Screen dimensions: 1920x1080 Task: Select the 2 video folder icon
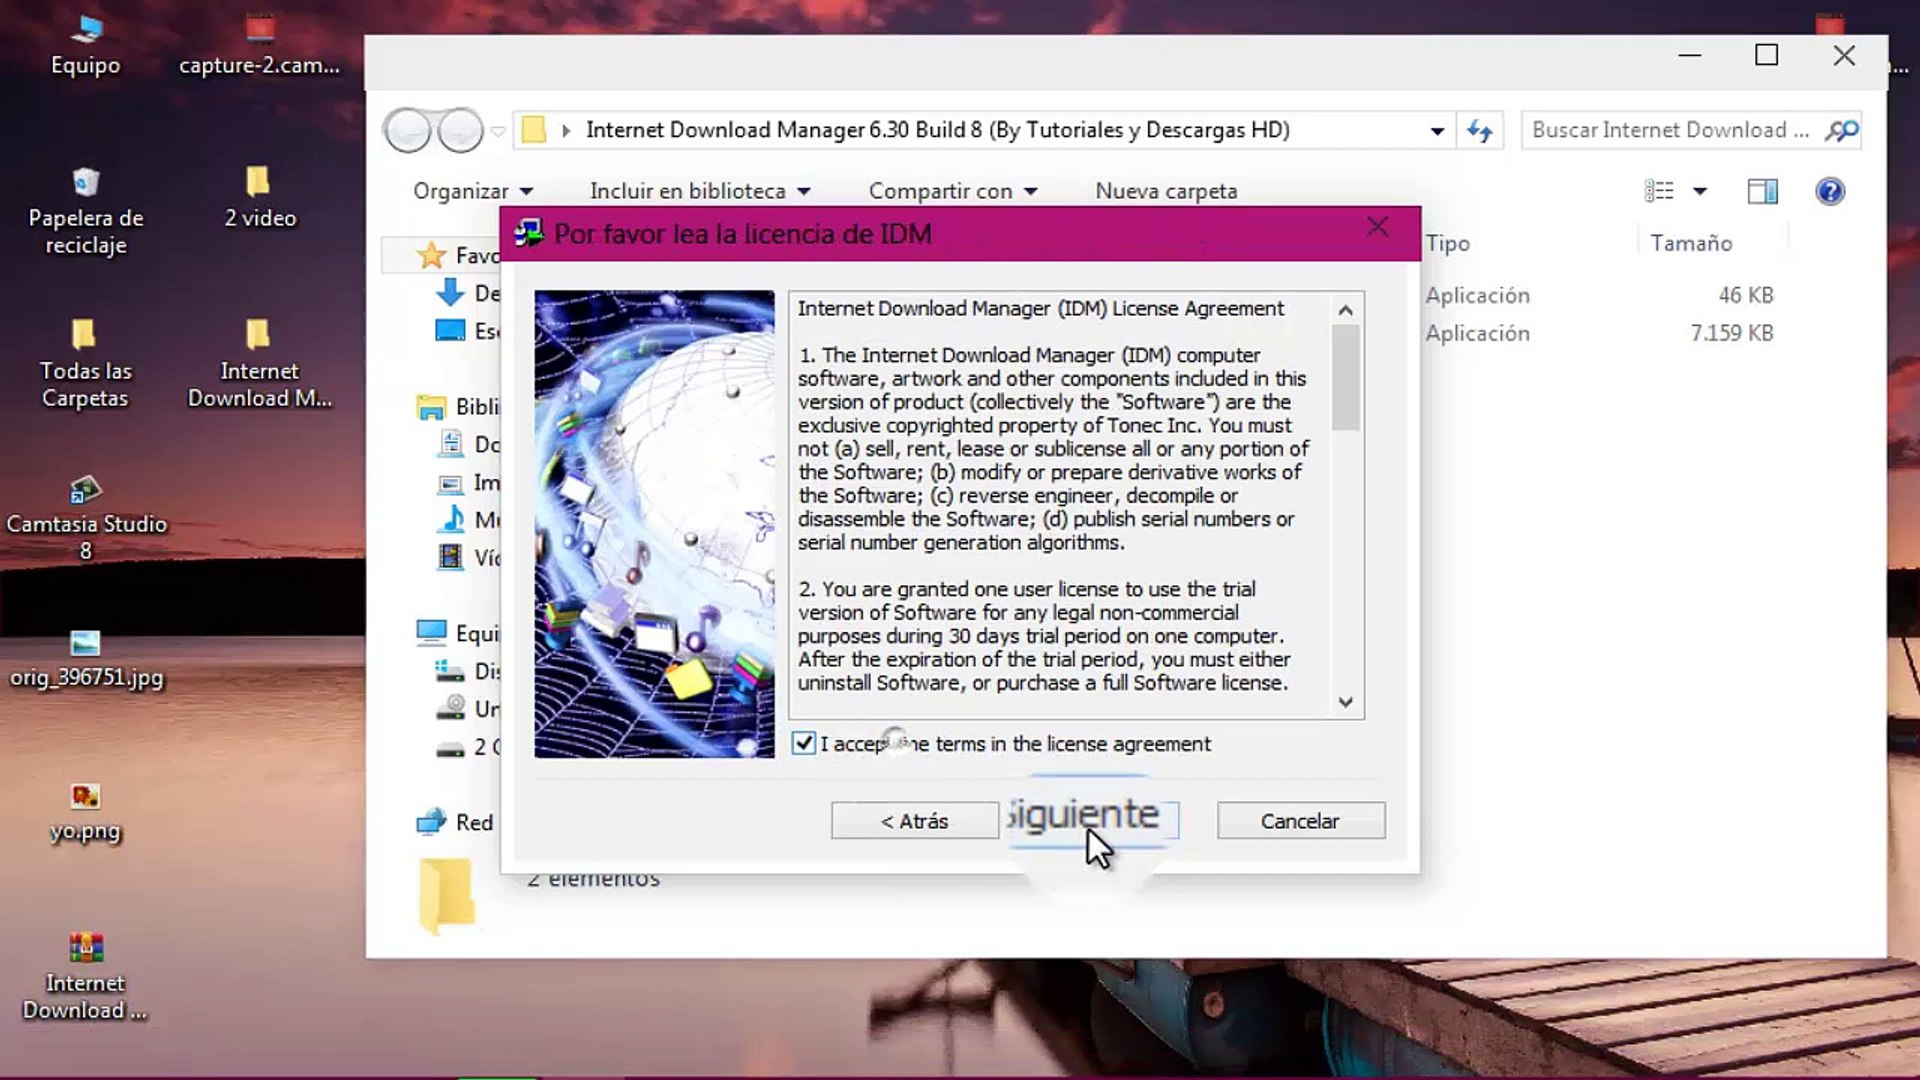260,199
